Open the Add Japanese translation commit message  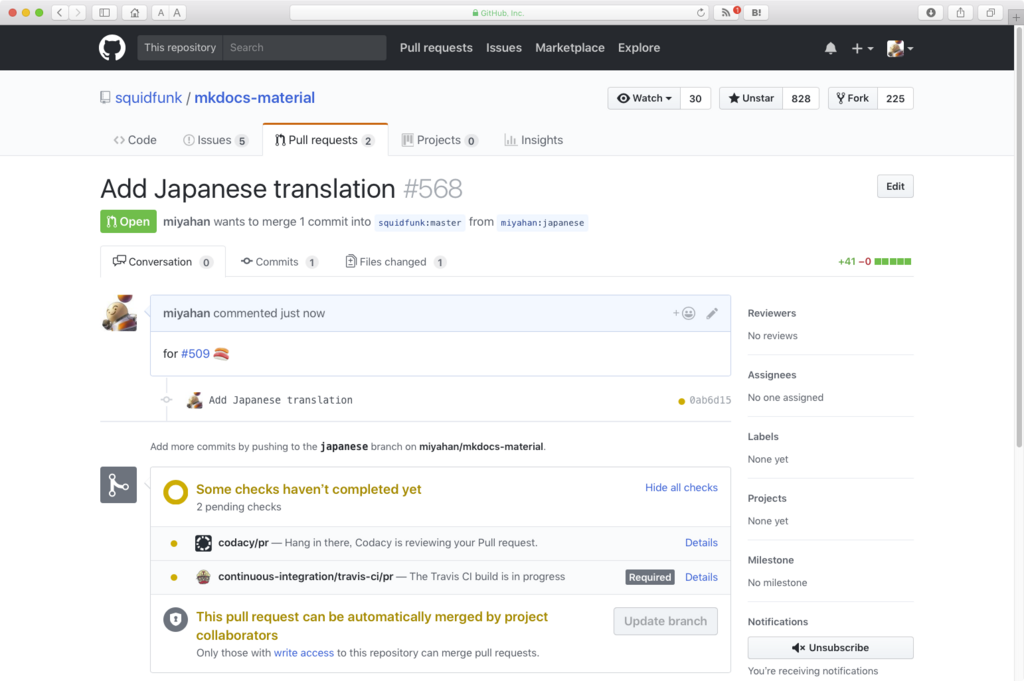point(280,400)
